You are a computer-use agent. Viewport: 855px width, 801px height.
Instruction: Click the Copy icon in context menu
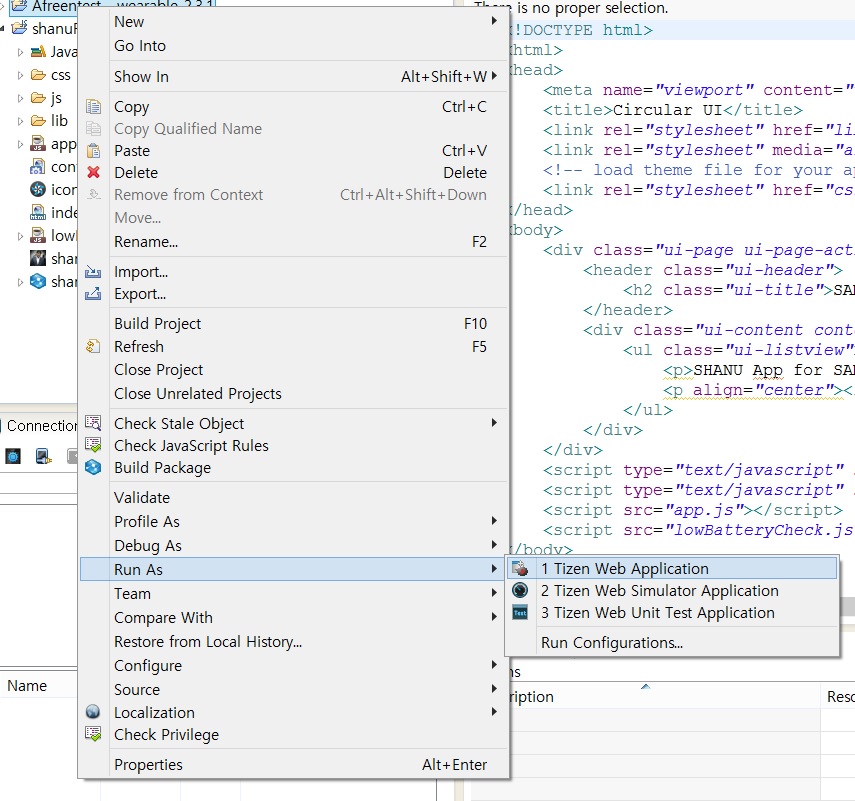pyautogui.click(x=93, y=106)
